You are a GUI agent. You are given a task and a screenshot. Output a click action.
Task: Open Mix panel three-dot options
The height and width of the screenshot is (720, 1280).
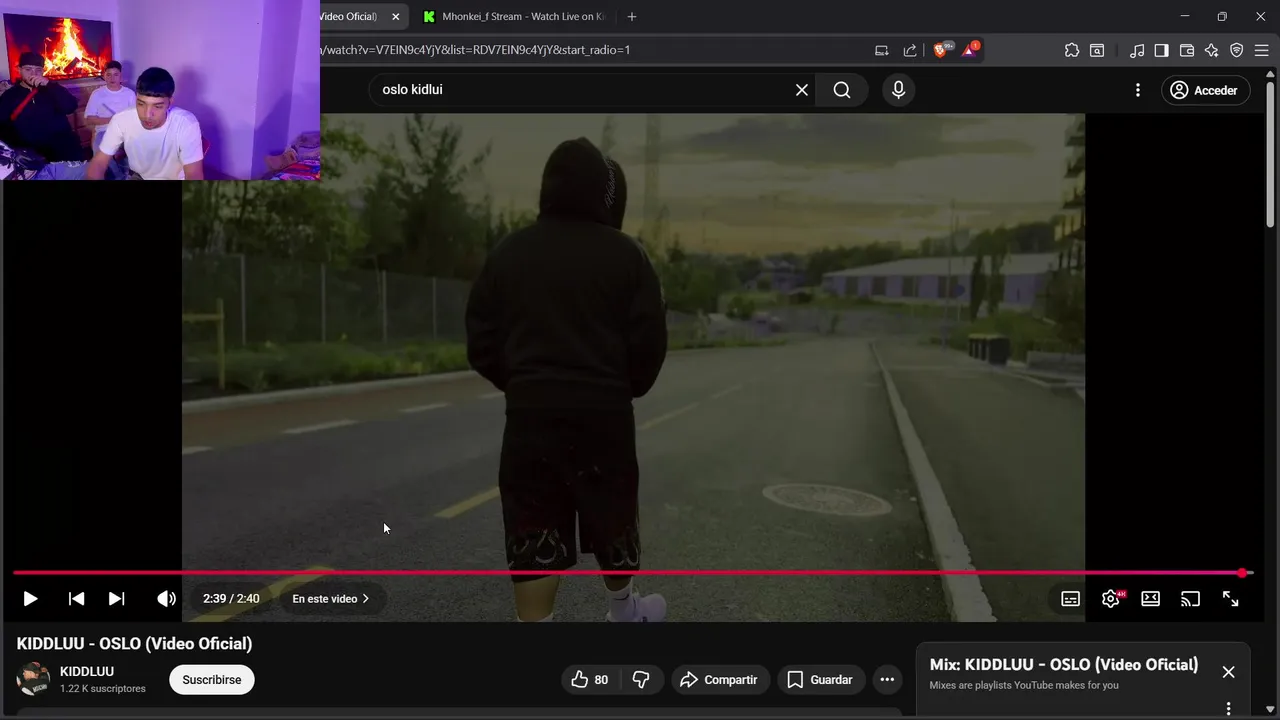click(x=1228, y=709)
